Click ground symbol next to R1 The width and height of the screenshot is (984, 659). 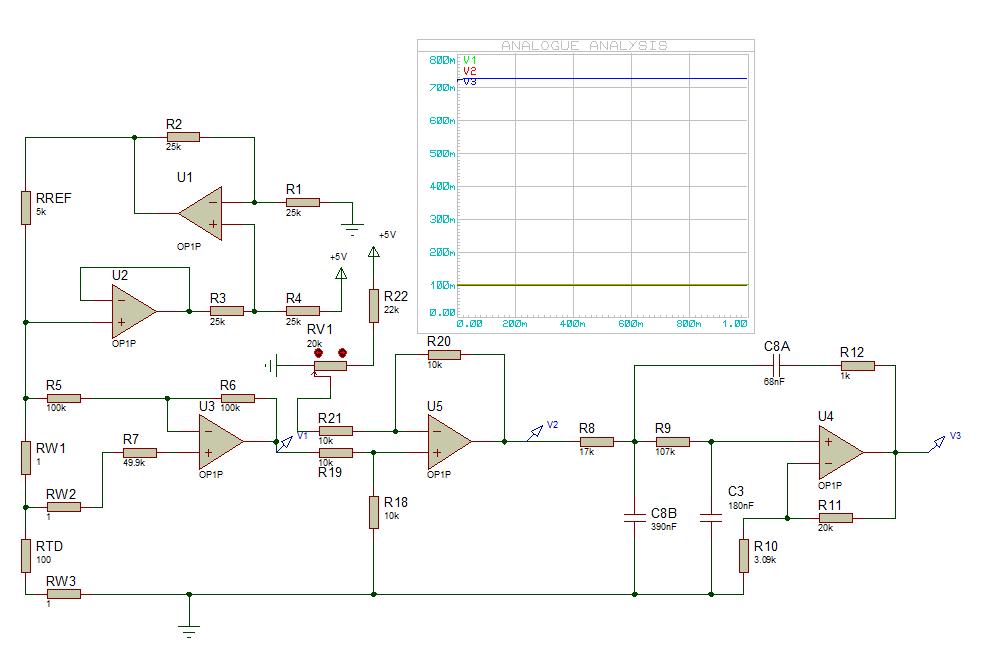point(352,230)
